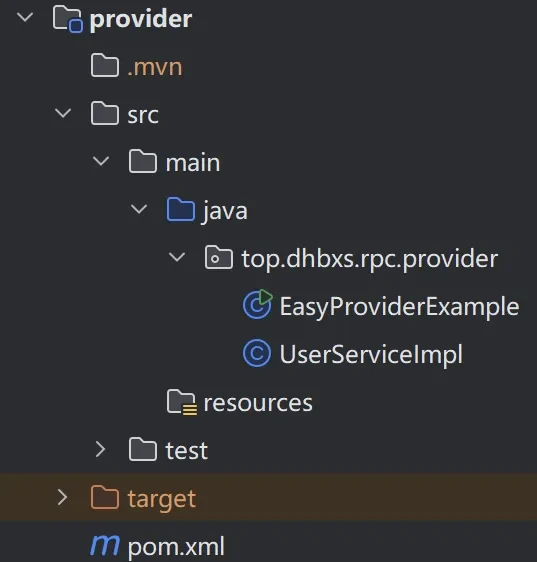Select the UserServiceImpl file label

click(371, 354)
